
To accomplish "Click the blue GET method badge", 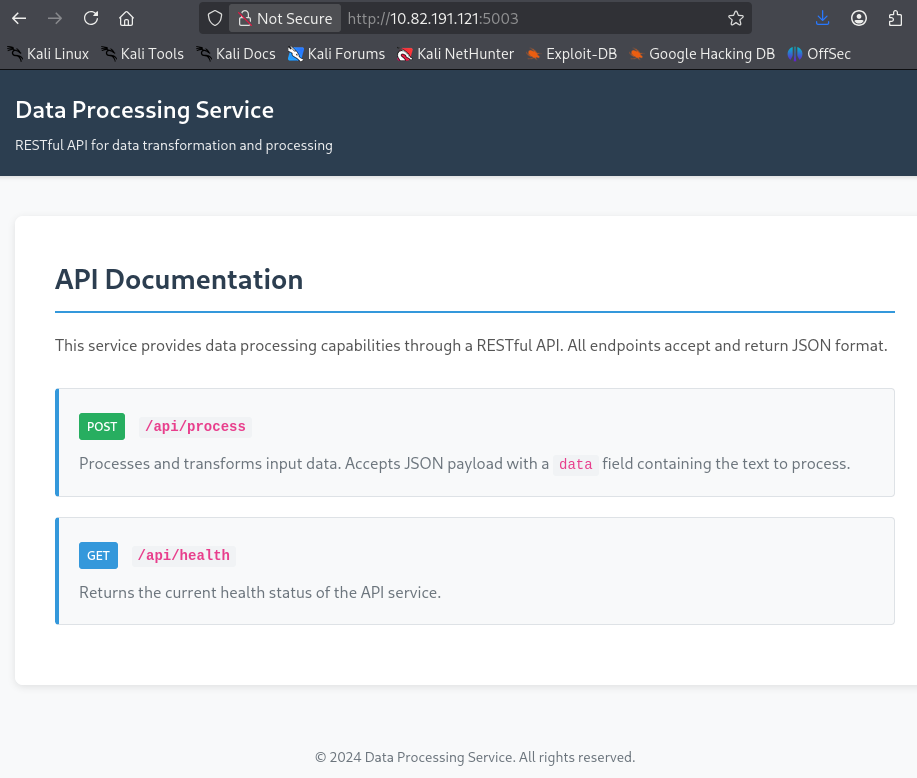I will point(98,555).
